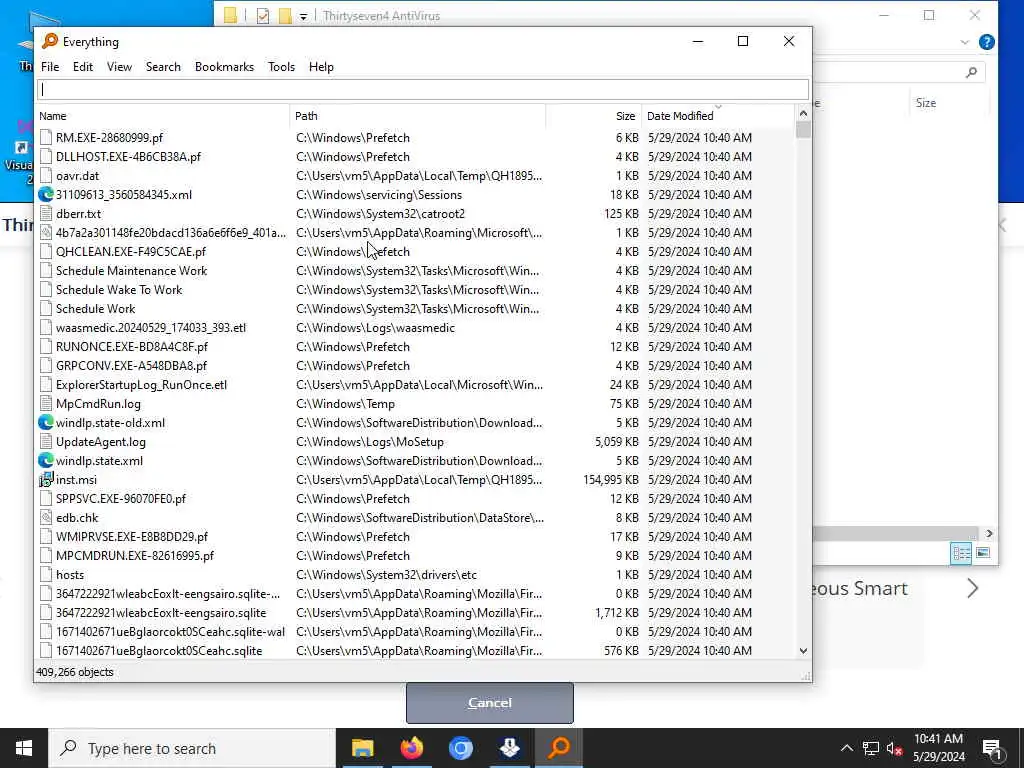Click the taskbar search box
The height and width of the screenshot is (768, 1024).
(x=192, y=748)
